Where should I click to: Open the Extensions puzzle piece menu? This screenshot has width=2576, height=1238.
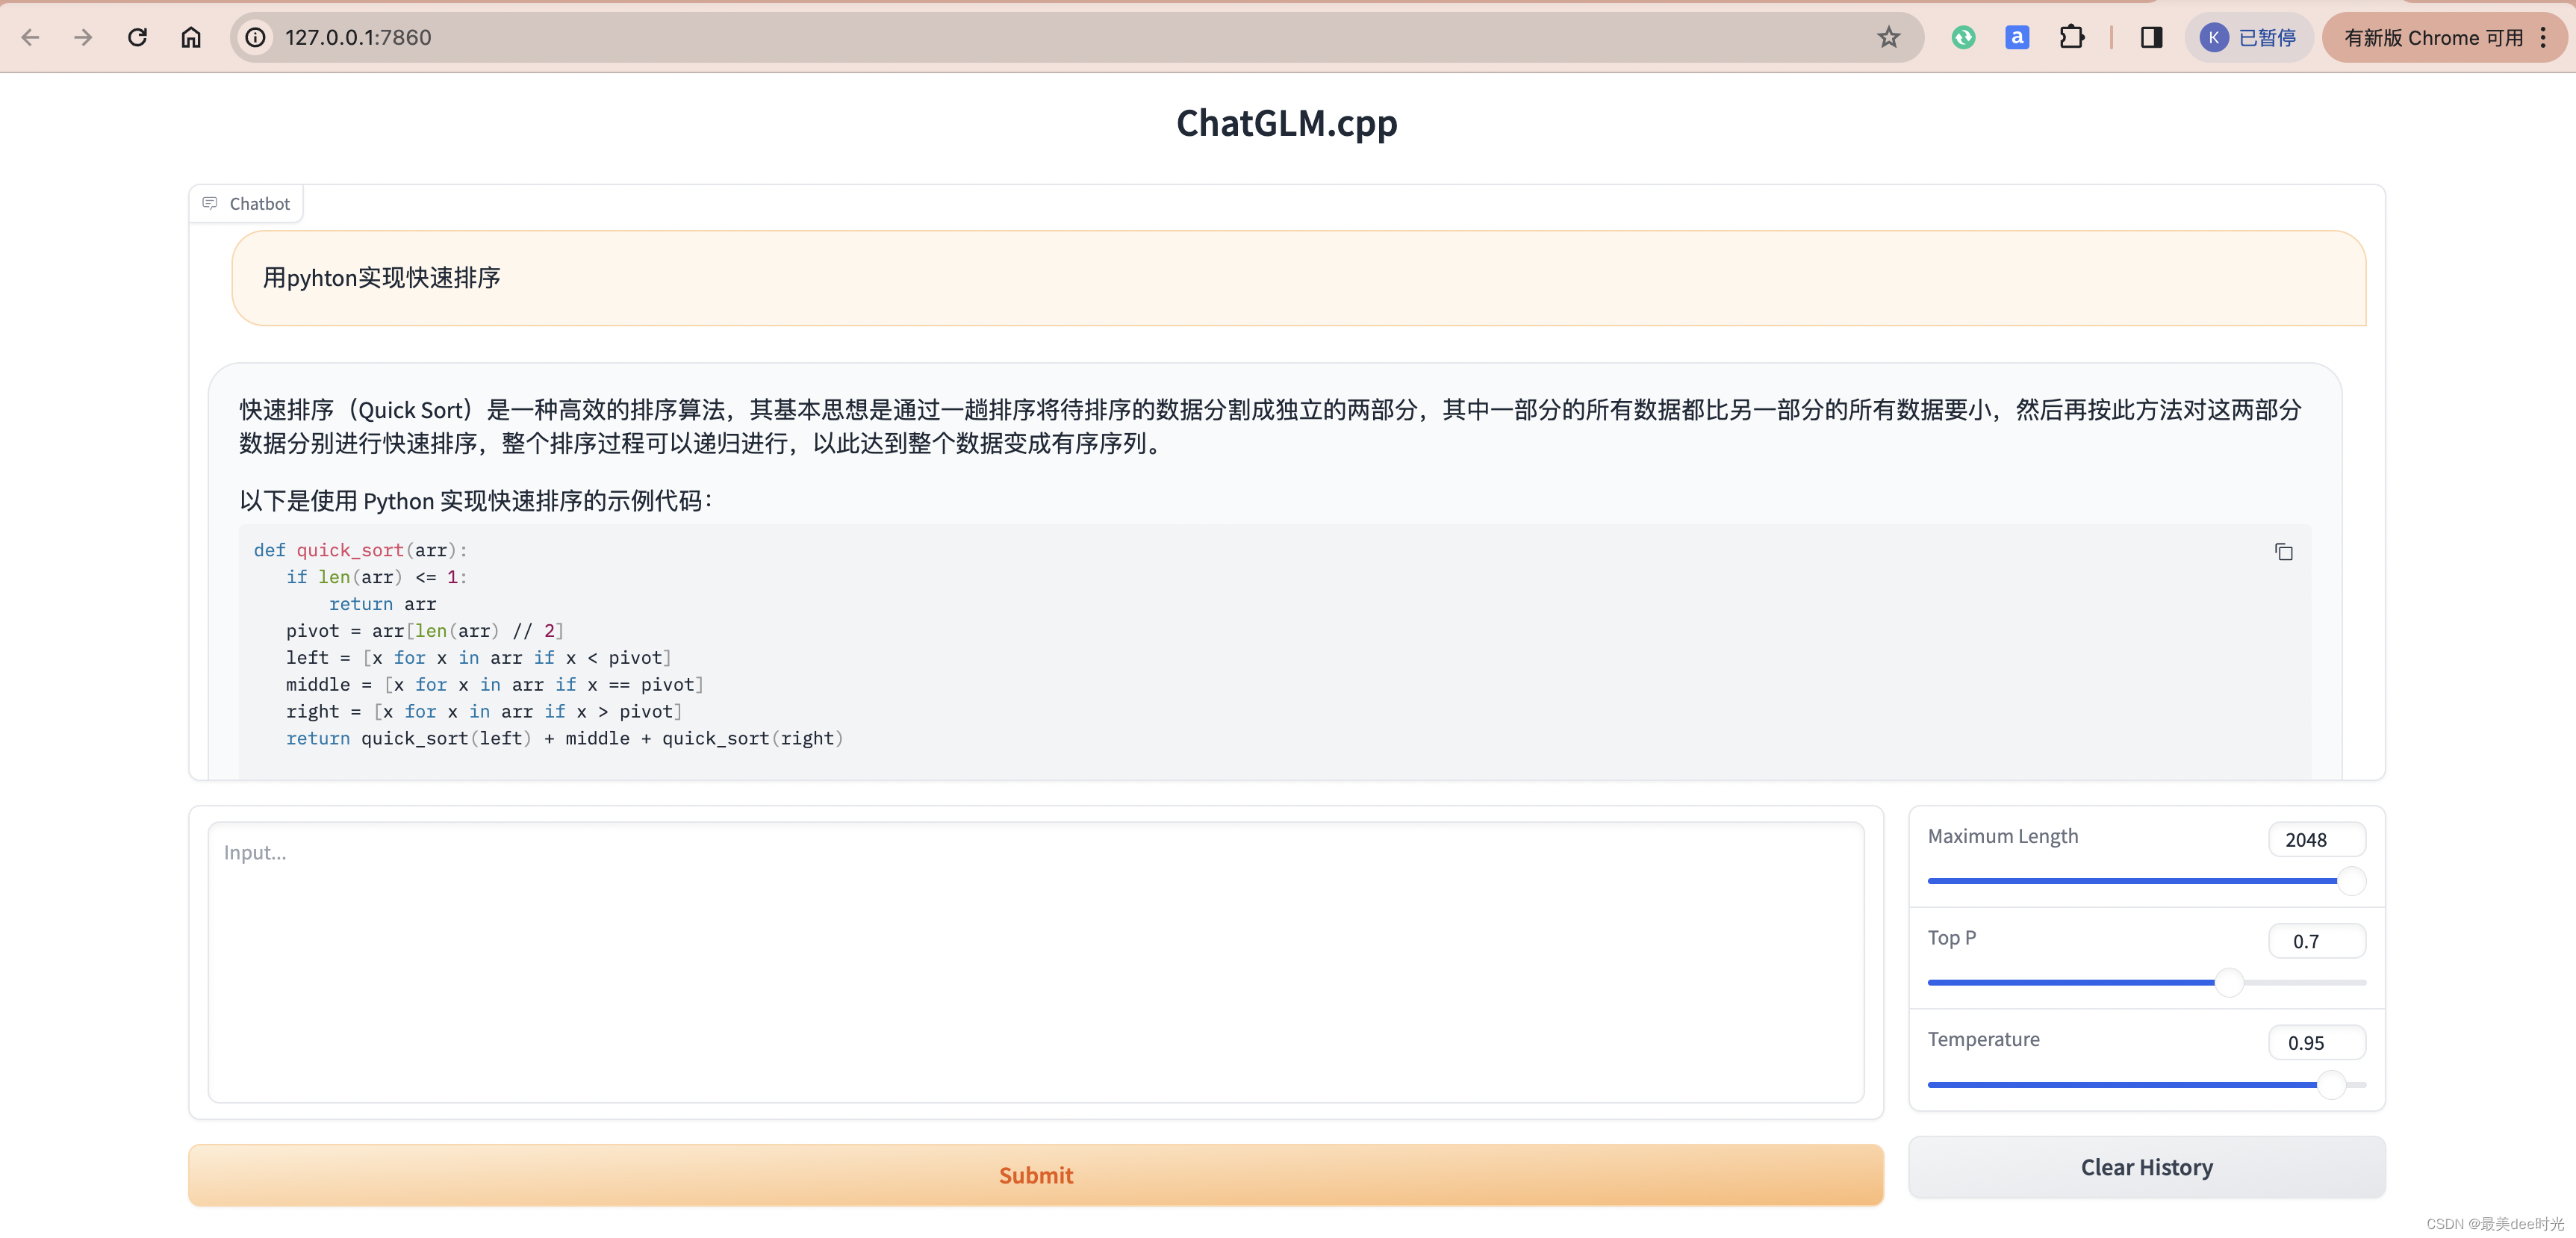pyautogui.click(x=2072, y=37)
